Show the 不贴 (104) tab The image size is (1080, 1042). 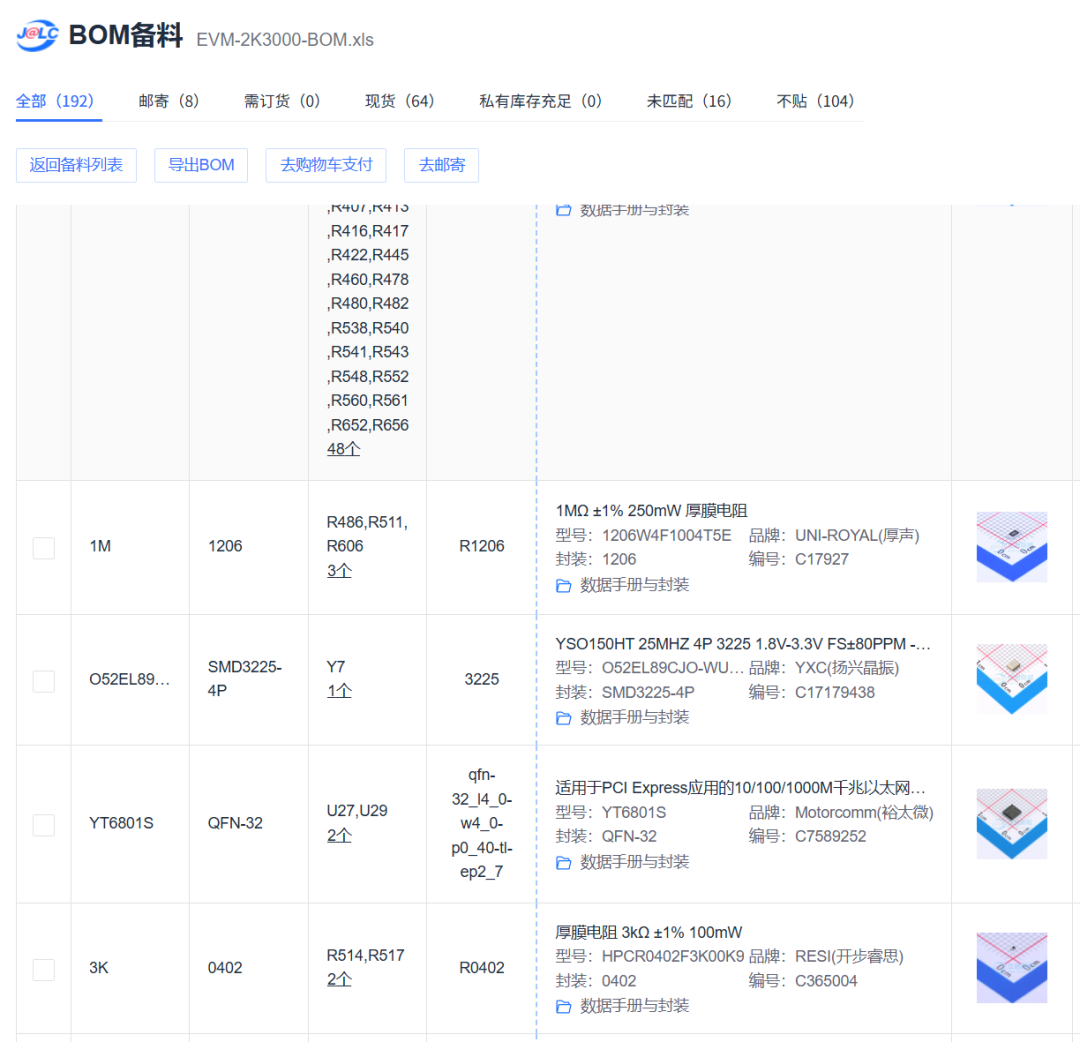(816, 102)
